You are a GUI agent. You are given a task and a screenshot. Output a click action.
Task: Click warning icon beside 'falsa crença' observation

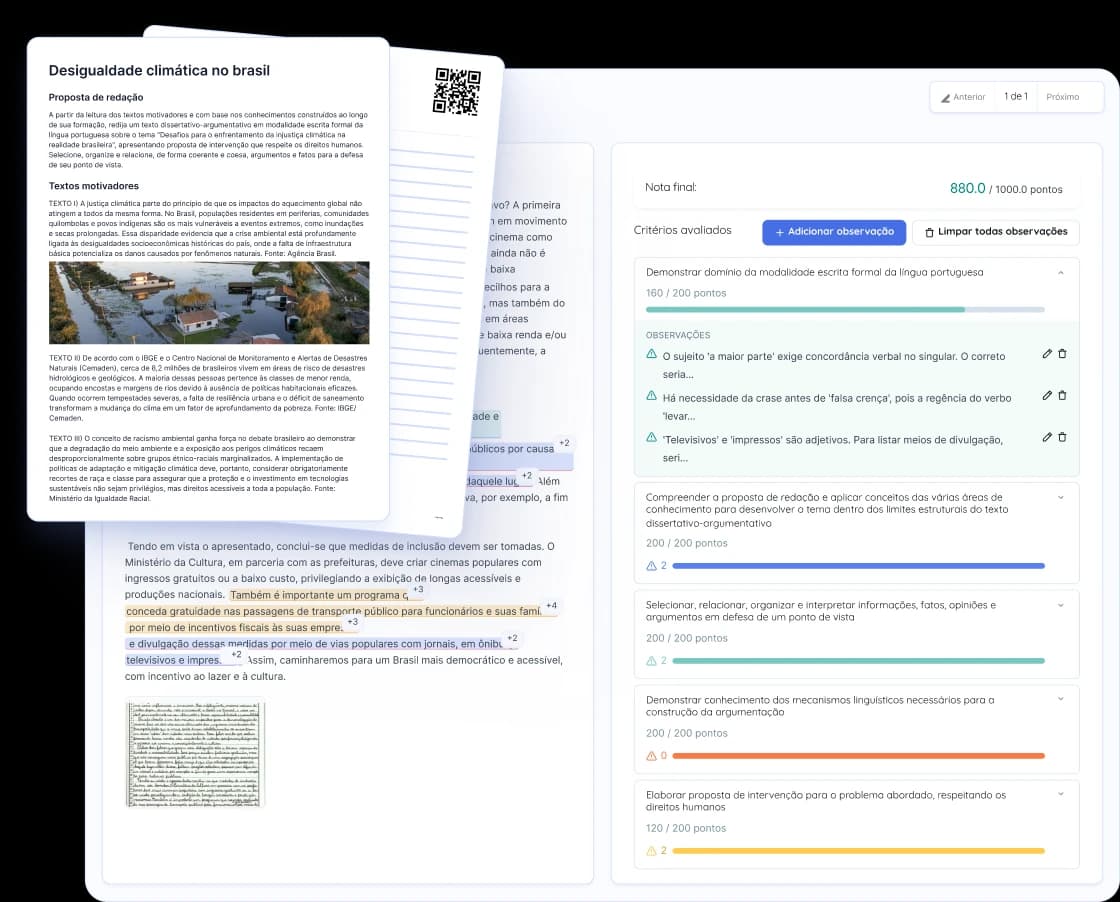651,395
